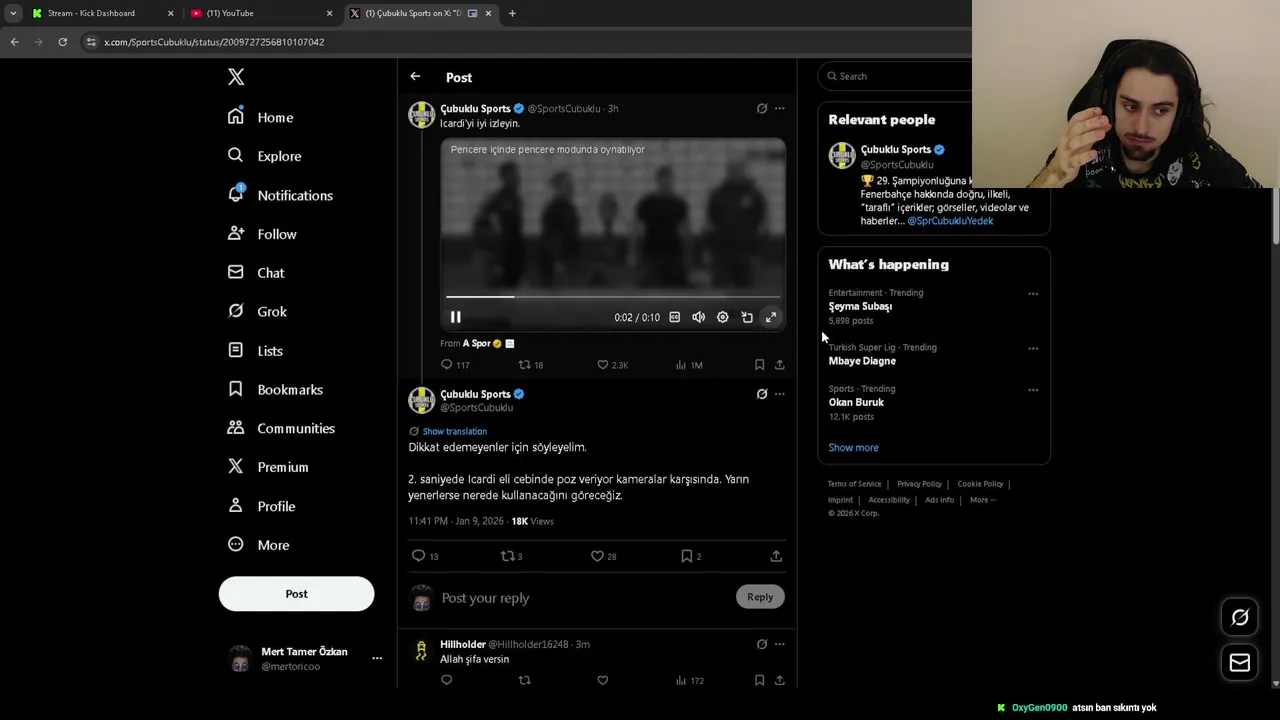This screenshot has width=1280, height=720.
Task: Toggle video closed captions
Action: (x=675, y=317)
